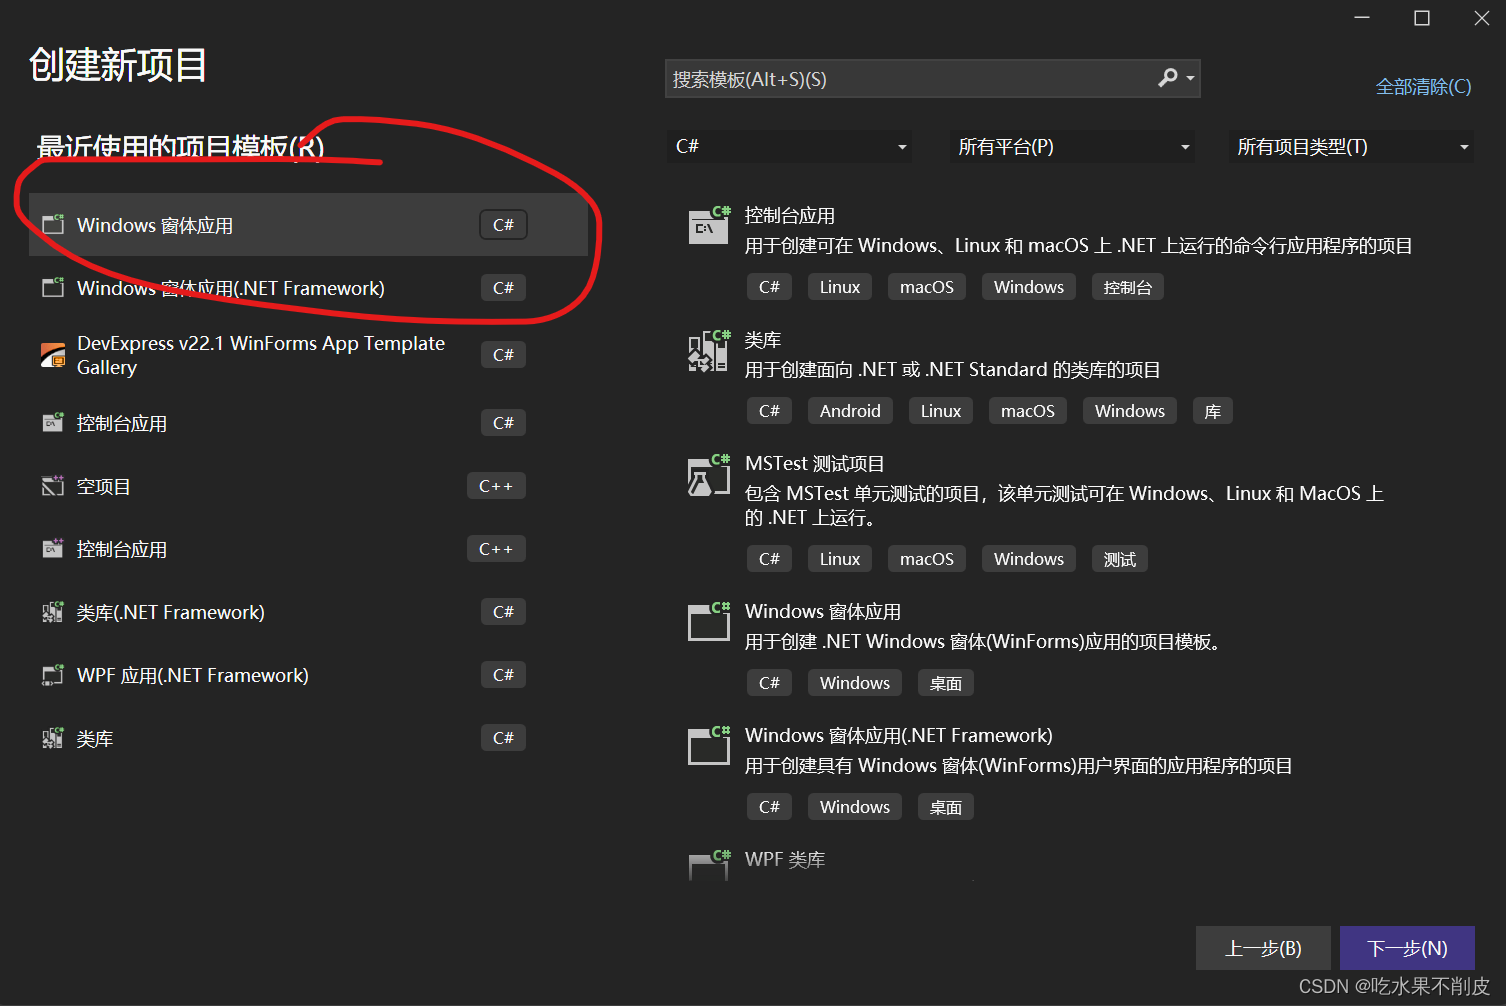This screenshot has height=1006, width=1506.
Task: Select Windows 窗体应用 in recent templates list
Action: (x=308, y=225)
